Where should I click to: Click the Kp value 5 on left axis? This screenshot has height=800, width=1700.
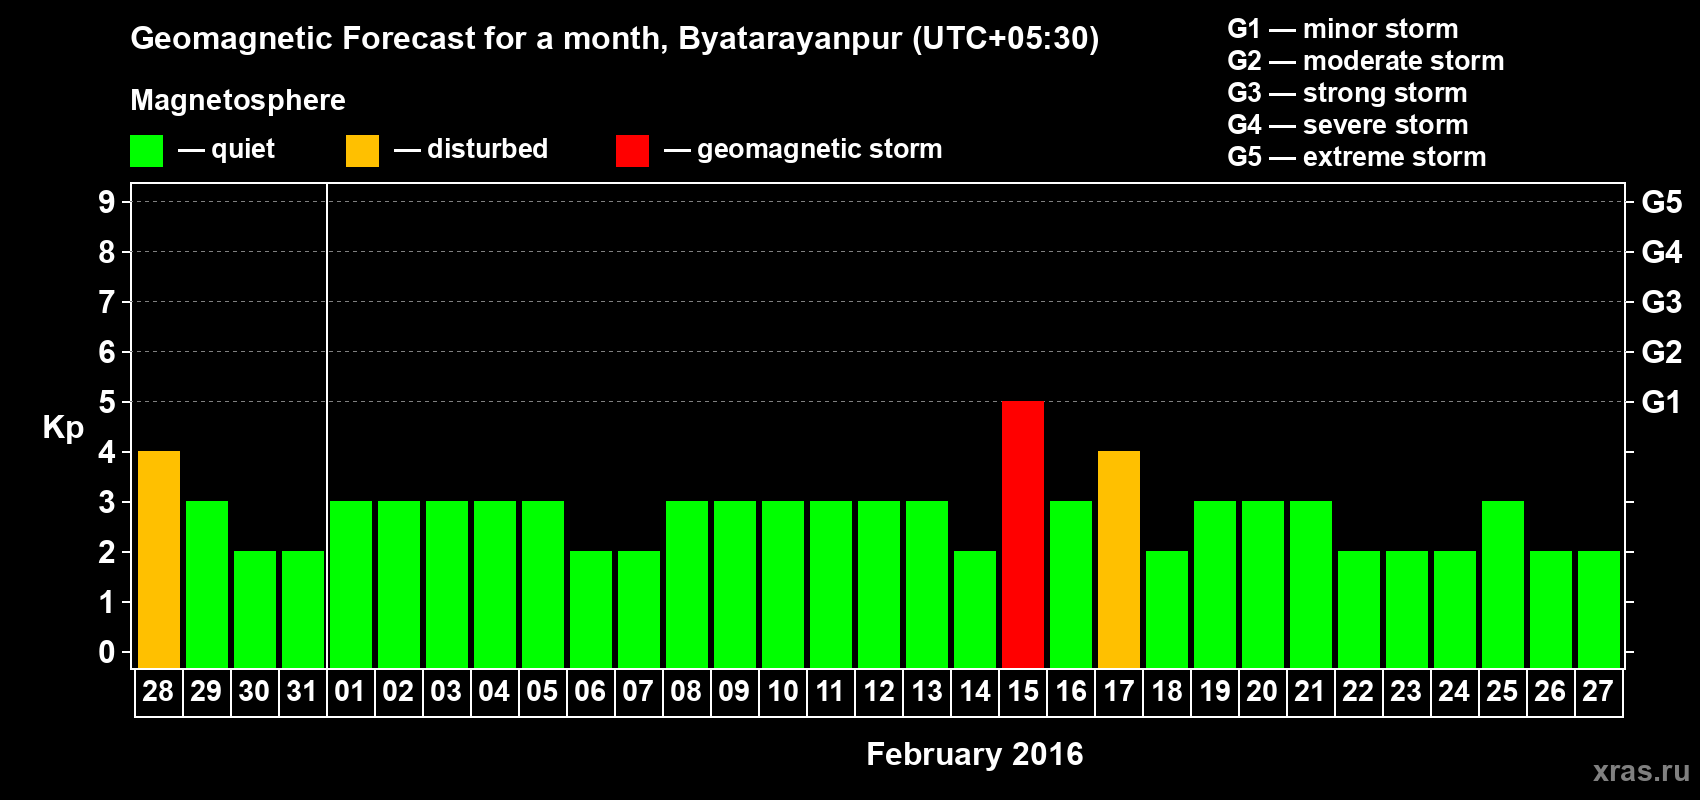click(x=107, y=402)
